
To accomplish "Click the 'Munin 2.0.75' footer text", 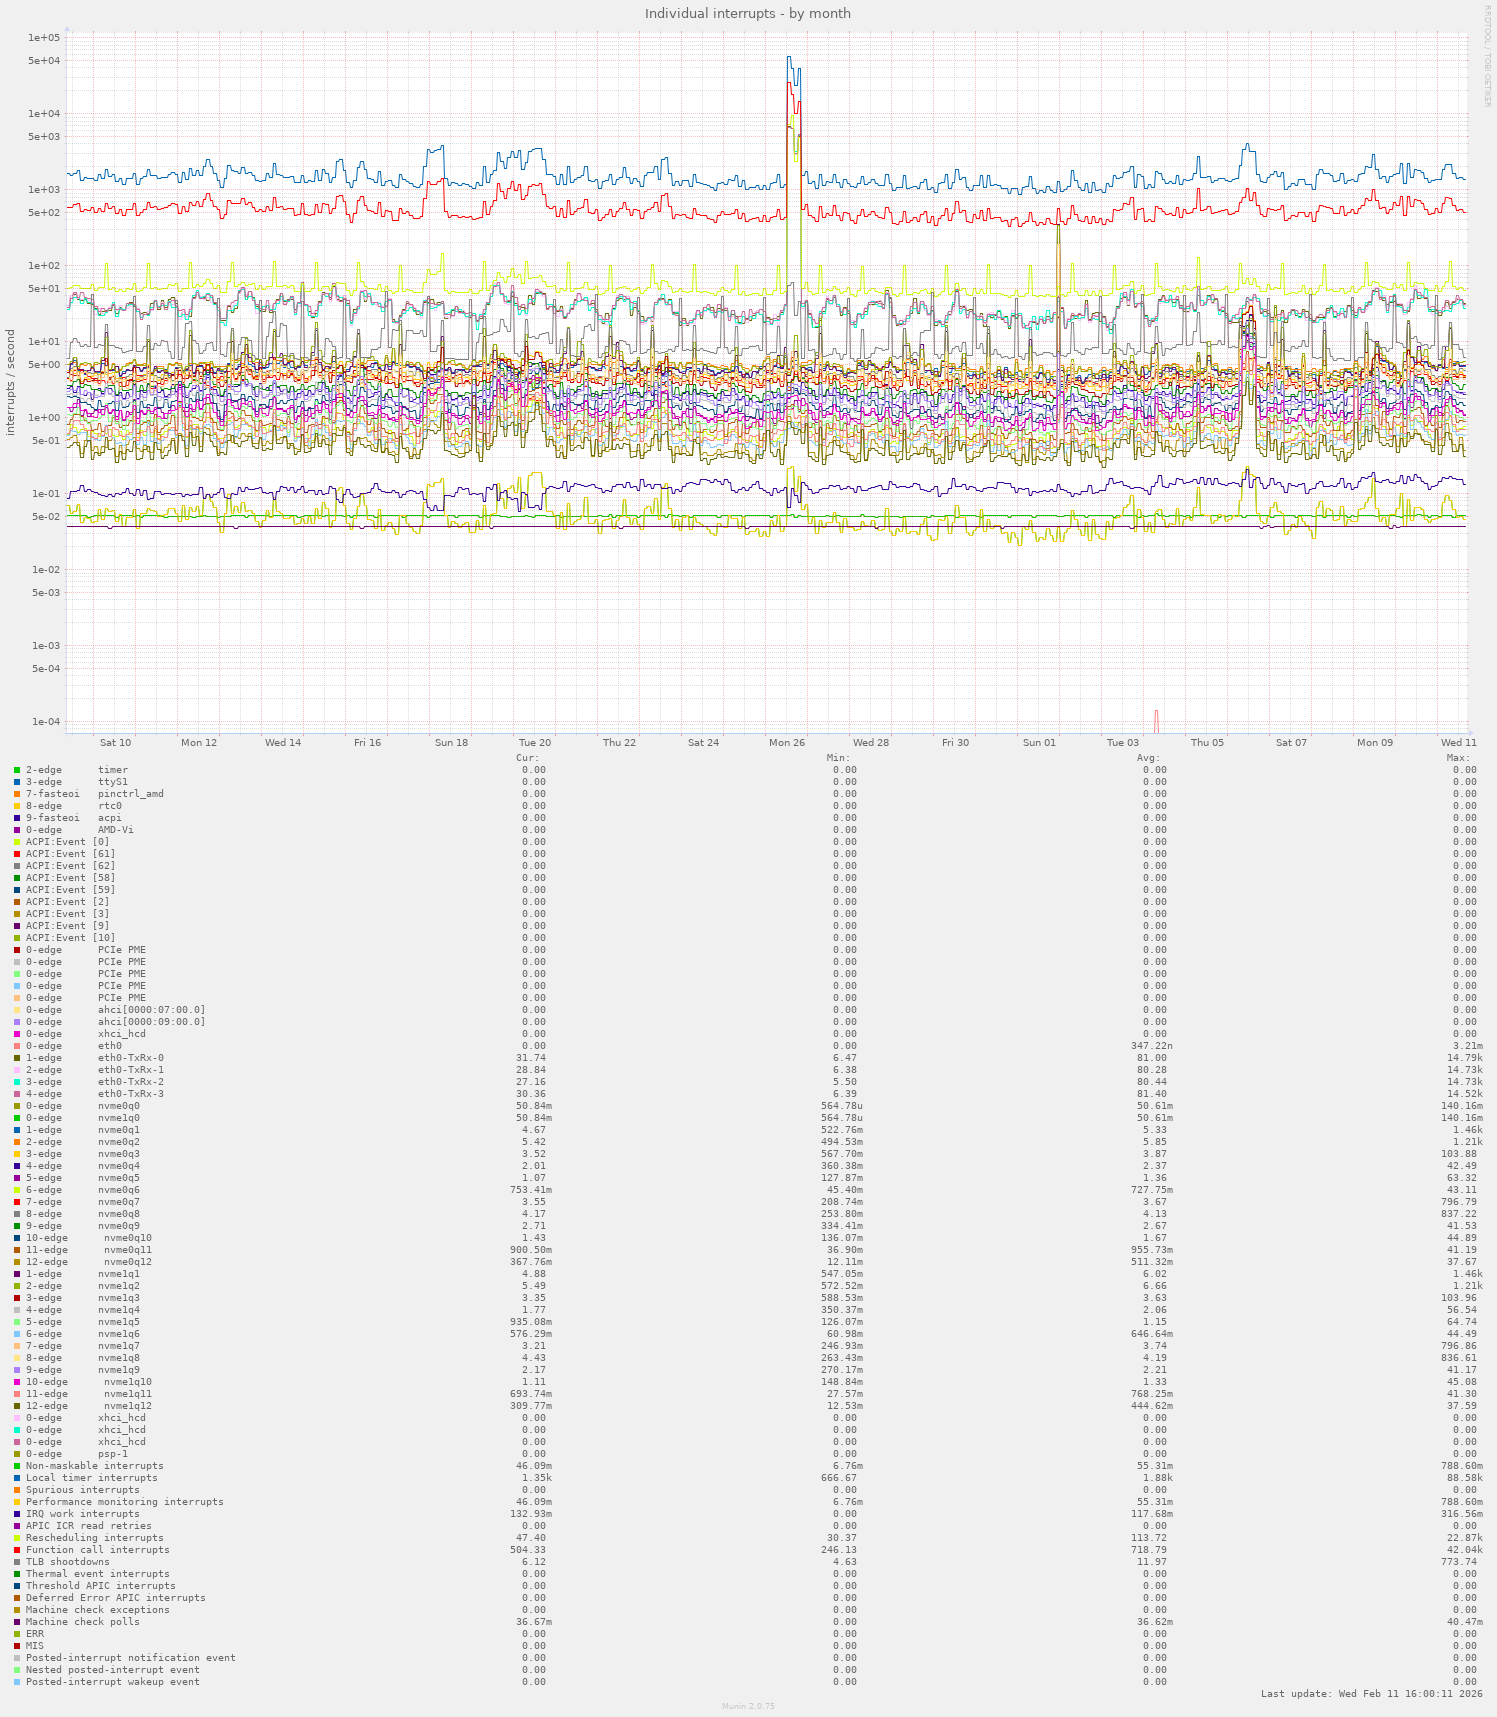I will click(x=748, y=1707).
